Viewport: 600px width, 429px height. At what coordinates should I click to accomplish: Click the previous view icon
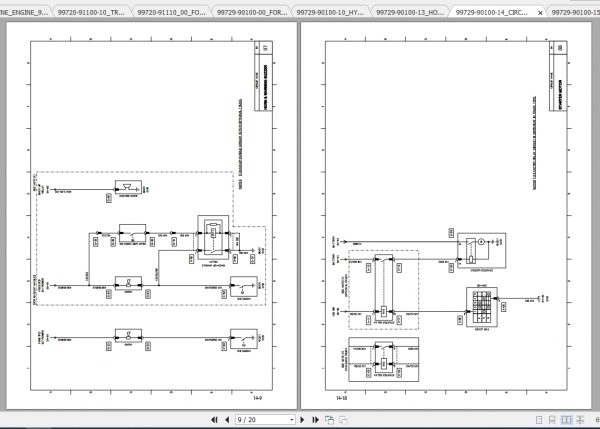point(329,420)
